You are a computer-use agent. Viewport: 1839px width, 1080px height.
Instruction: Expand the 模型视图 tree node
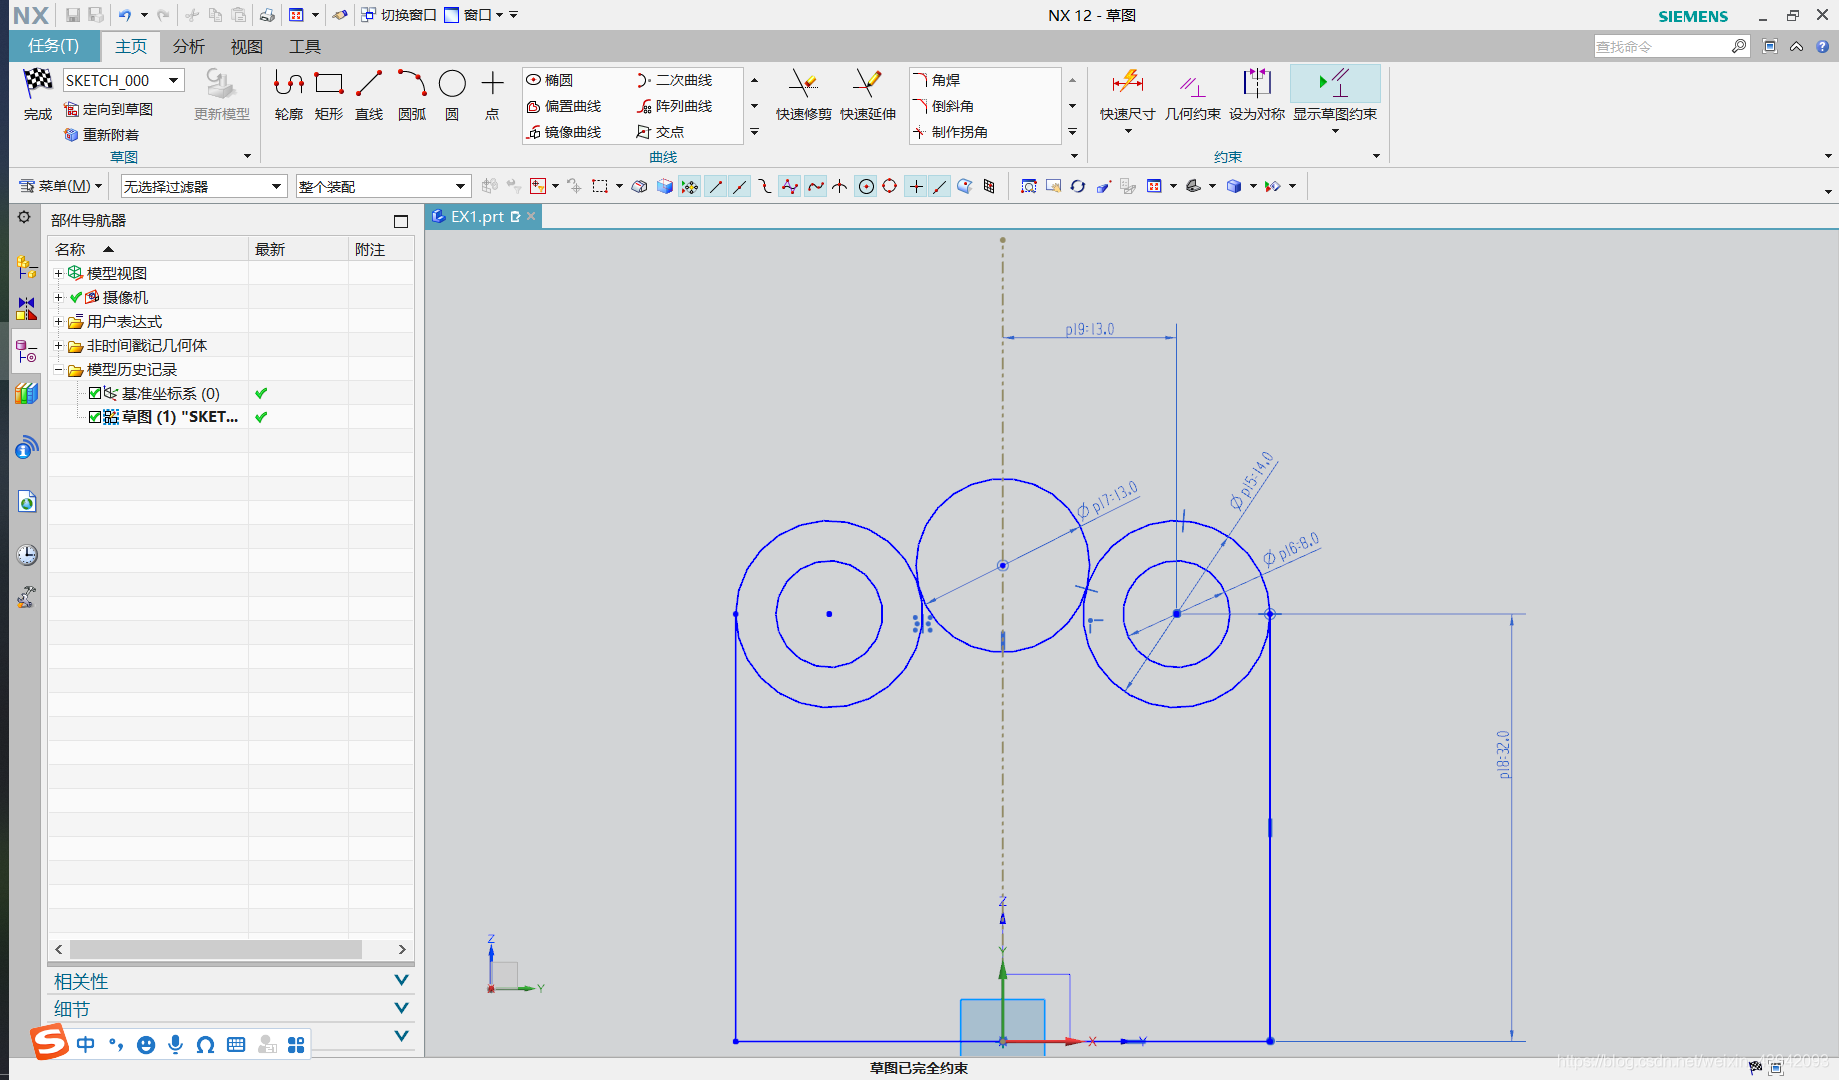(x=58, y=273)
